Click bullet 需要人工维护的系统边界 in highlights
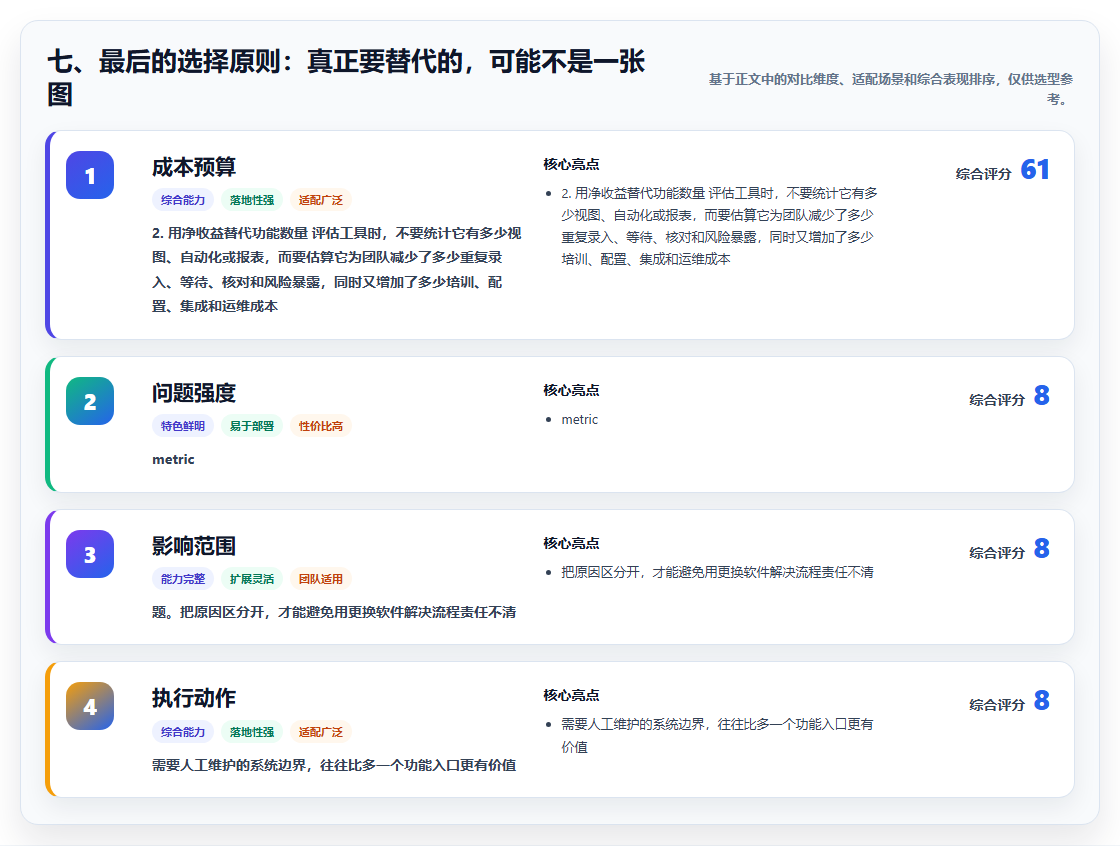 [717, 735]
